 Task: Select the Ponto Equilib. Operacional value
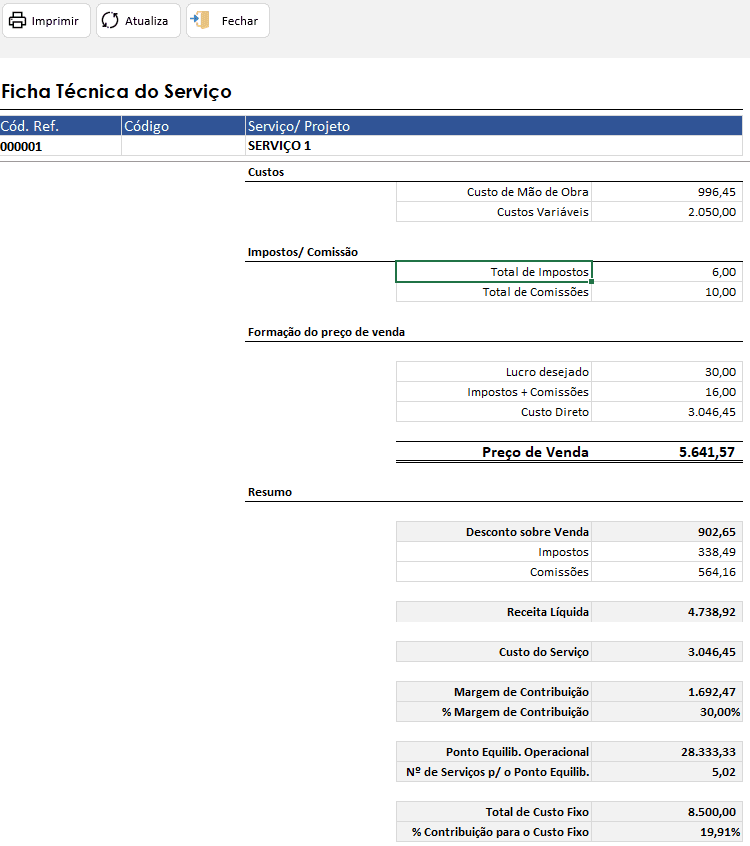(x=667, y=752)
